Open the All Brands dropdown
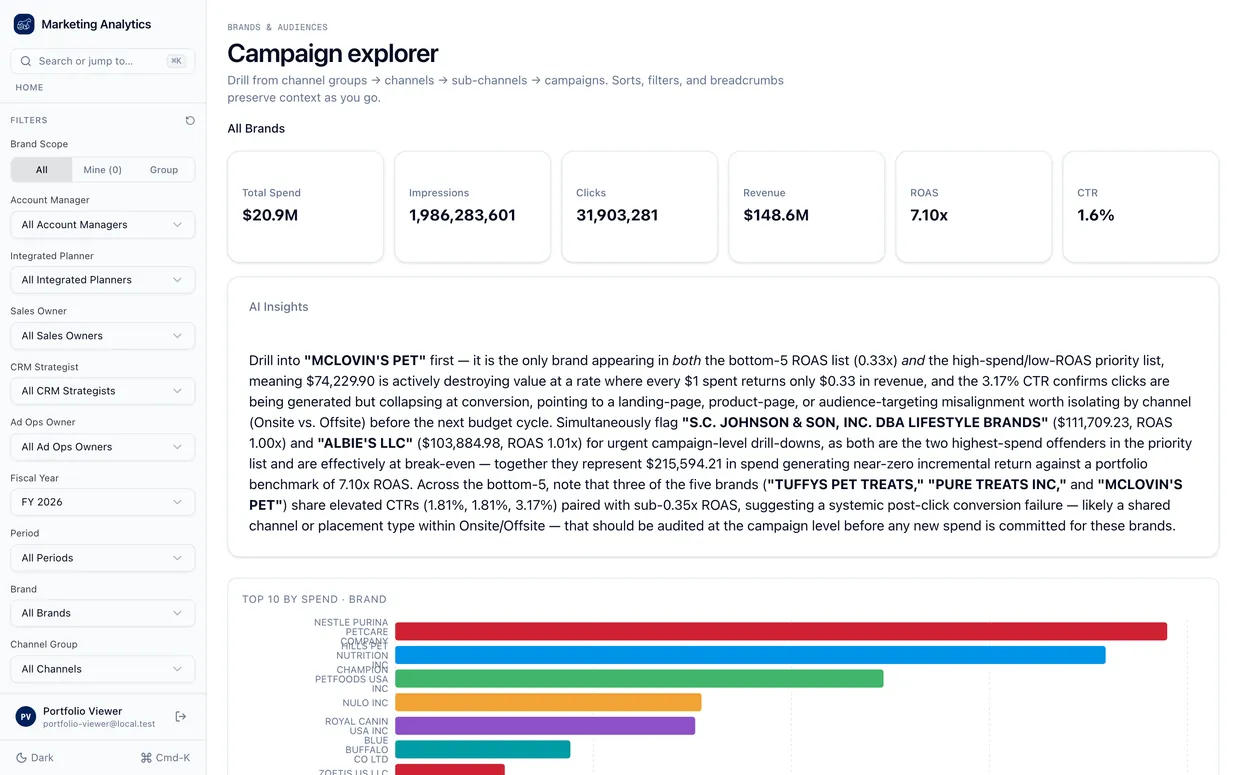This screenshot has height=775, width=1240. 103,613
